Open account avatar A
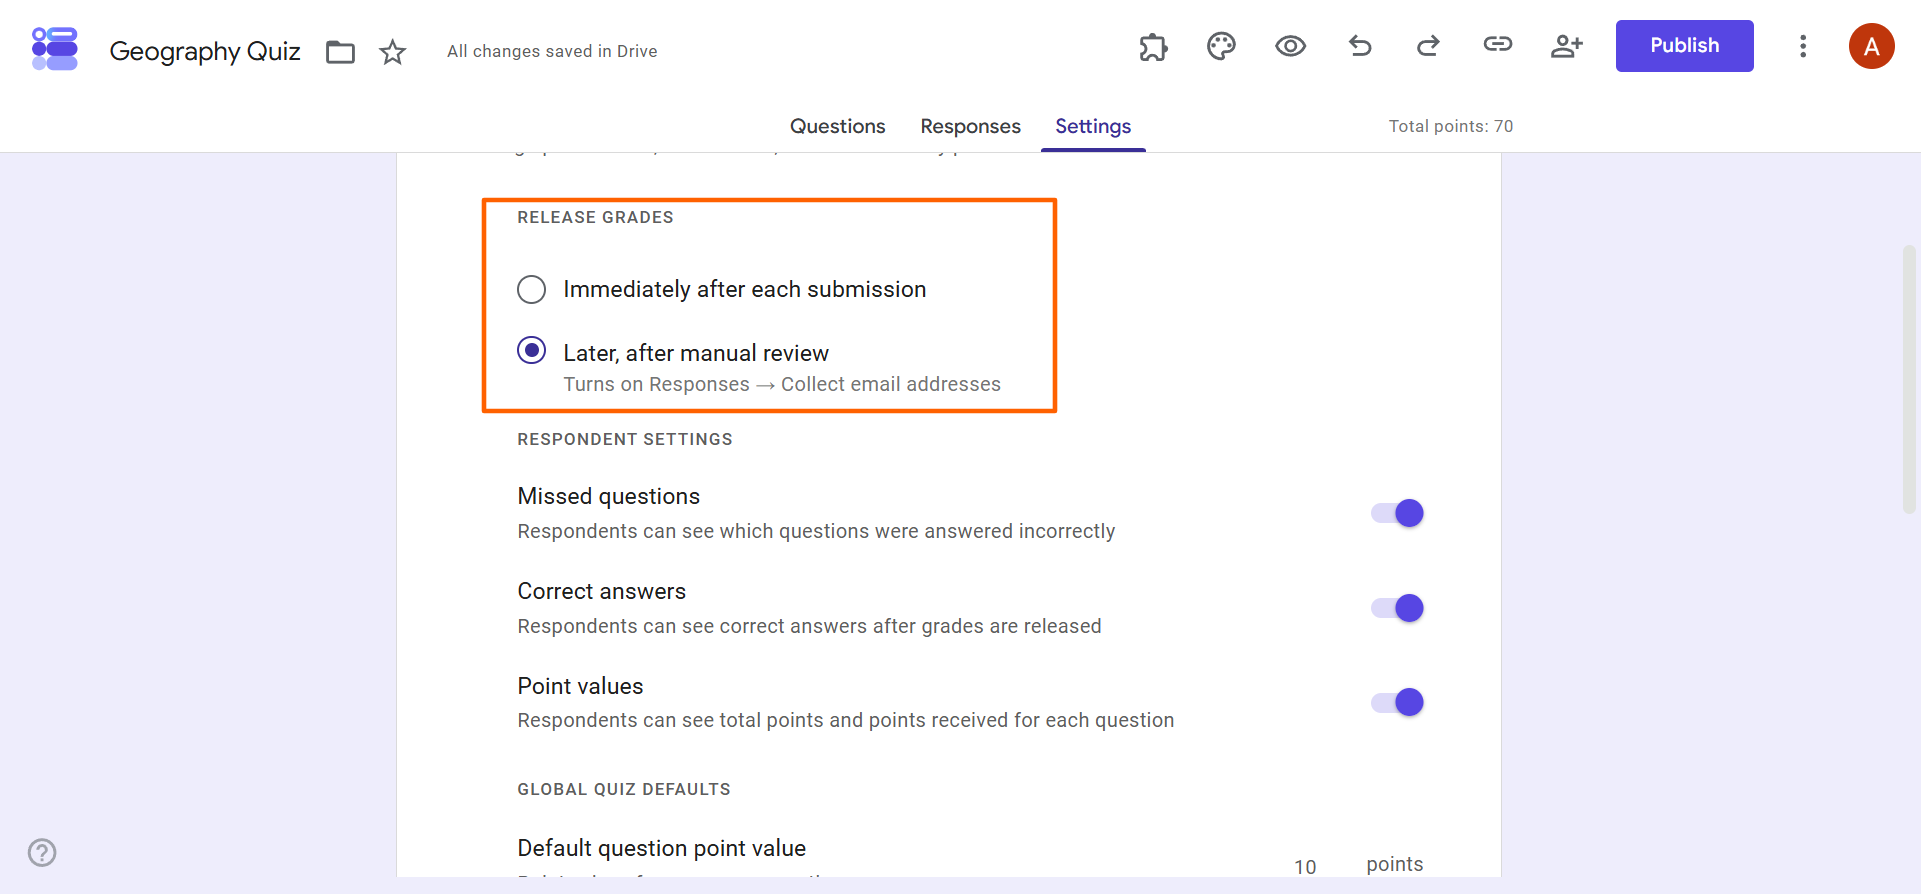1921x894 pixels. click(1871, 46)
